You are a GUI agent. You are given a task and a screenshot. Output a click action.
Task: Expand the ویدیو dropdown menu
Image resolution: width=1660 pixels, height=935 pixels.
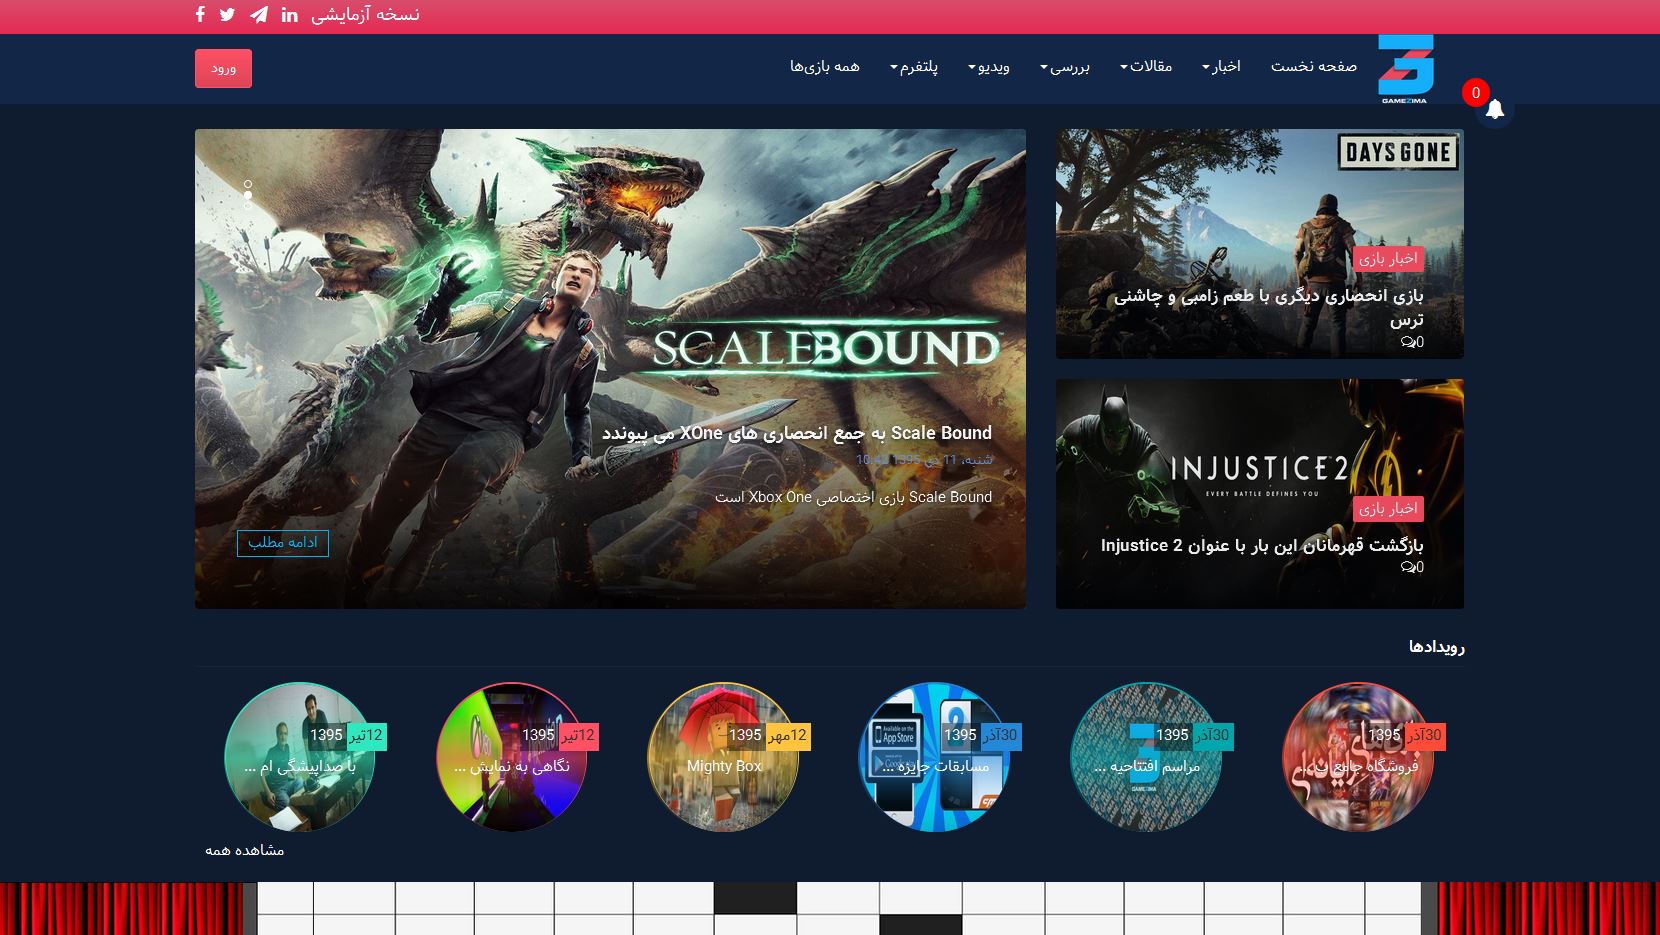pyautogui.click(x=989, y=66)
